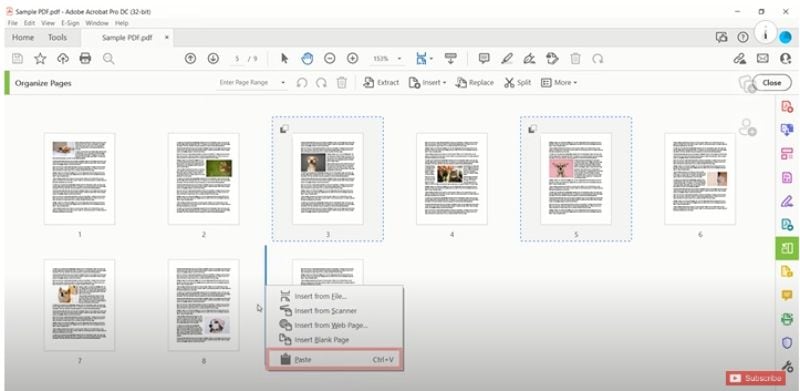800x391 pixels.
Task: Click the Print icon
Action: point(85,59)
